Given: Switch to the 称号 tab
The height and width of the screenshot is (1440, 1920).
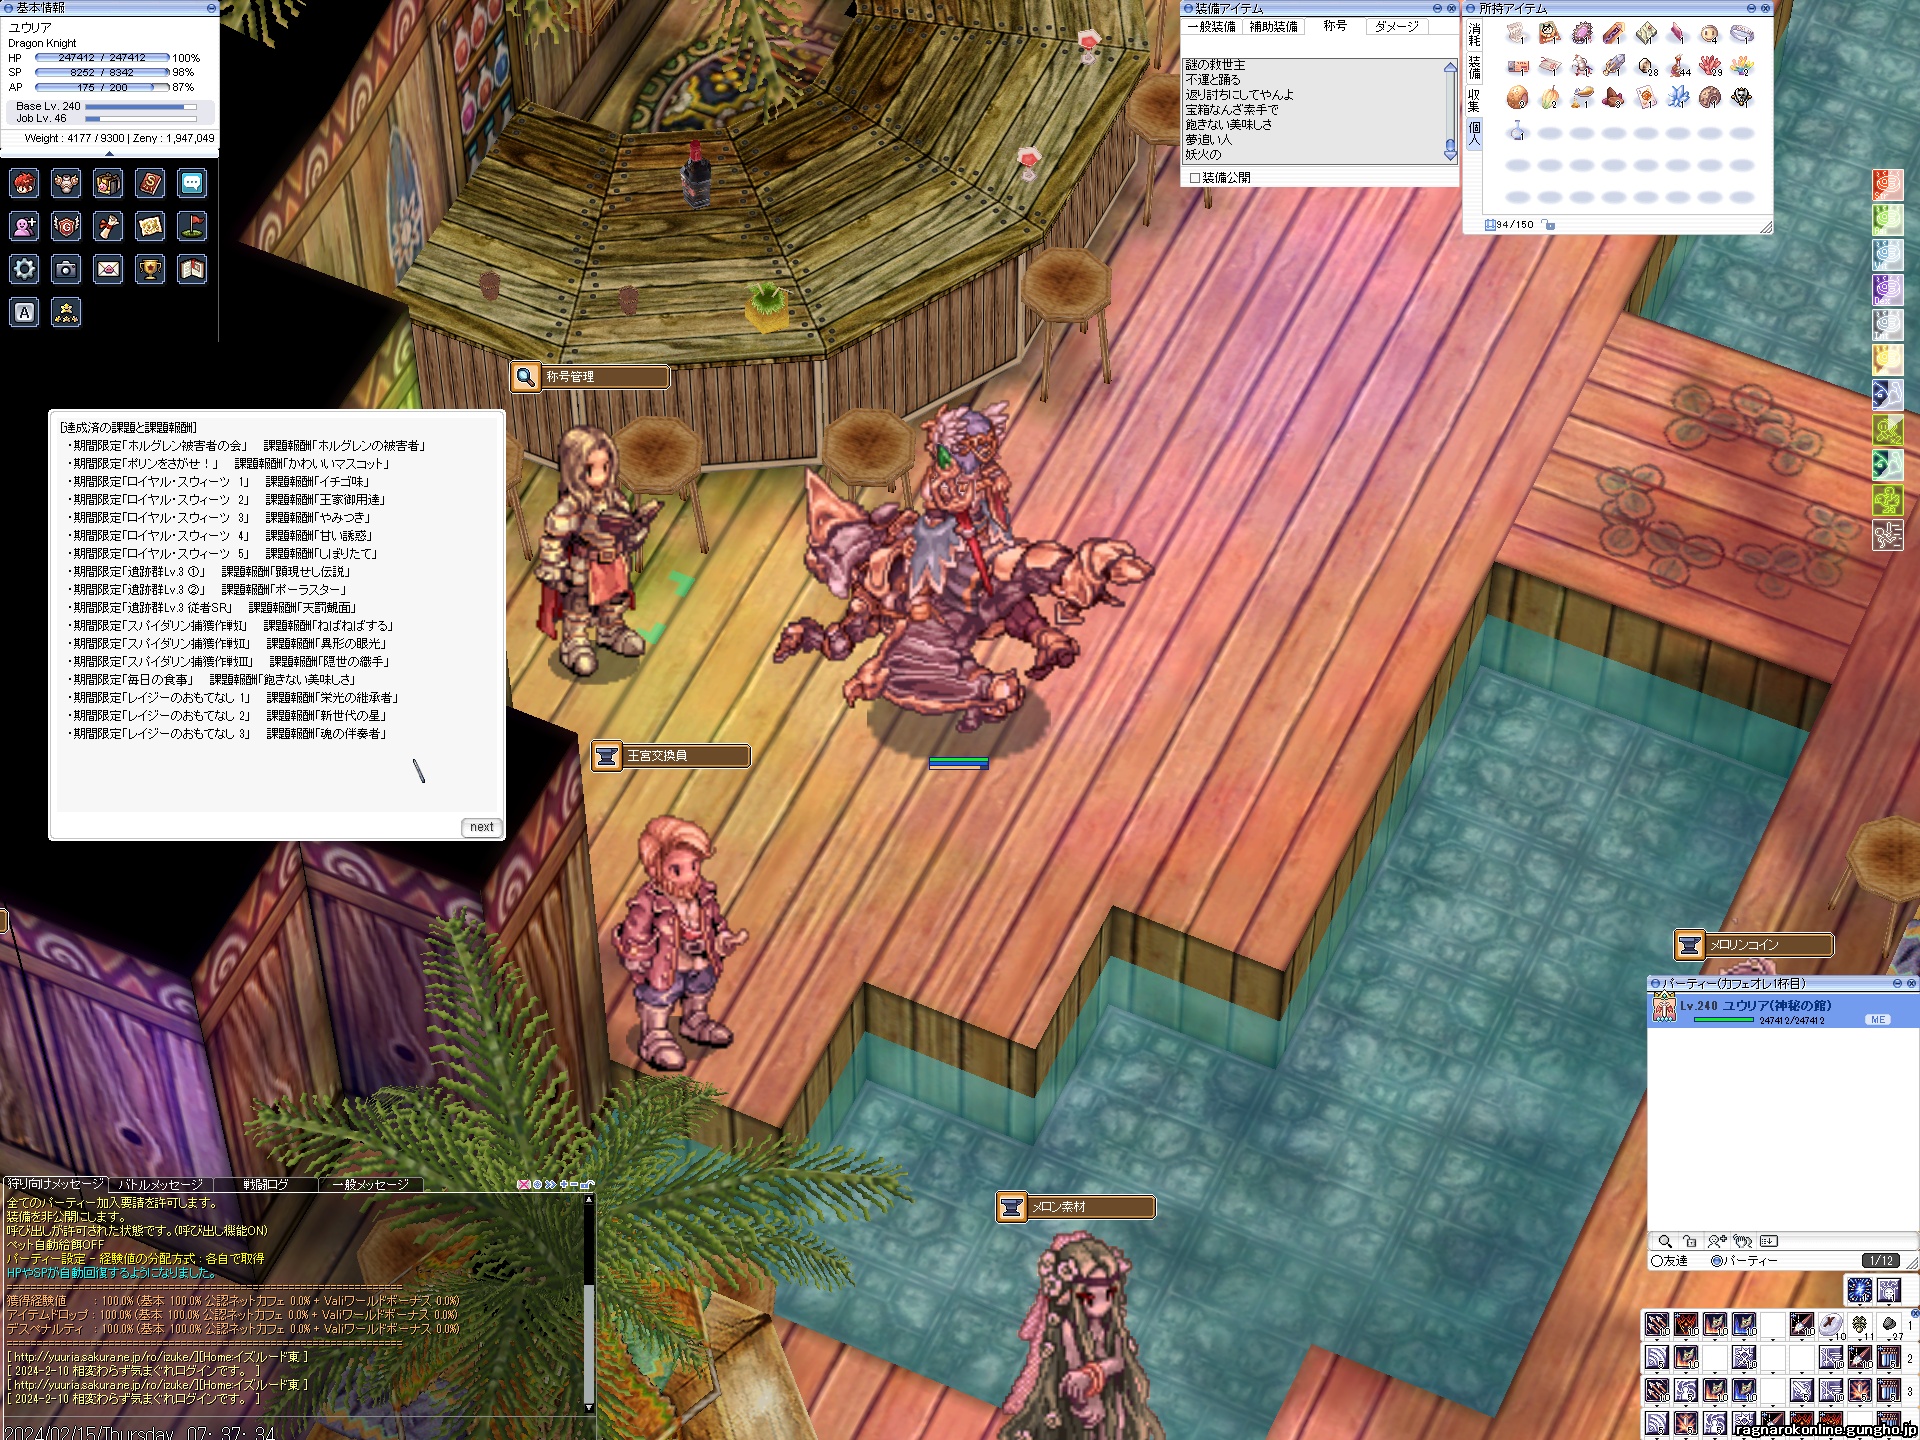Looking at the screenshot, I should (x=1335, y=26).
